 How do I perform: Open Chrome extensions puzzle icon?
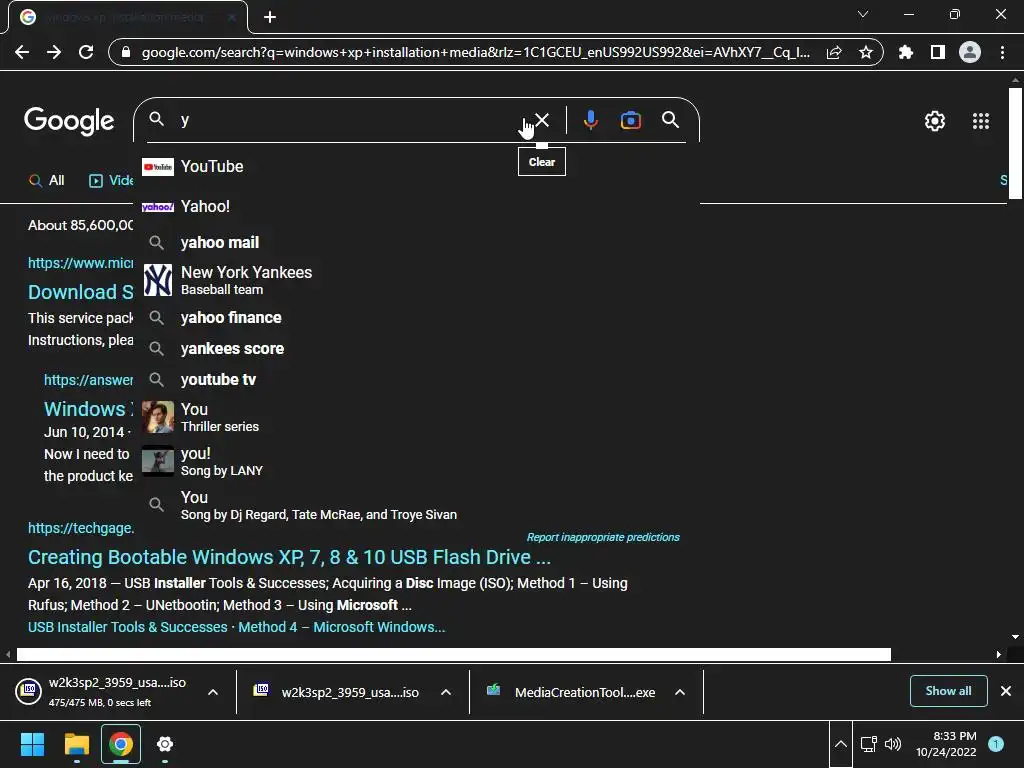(906, 52)
